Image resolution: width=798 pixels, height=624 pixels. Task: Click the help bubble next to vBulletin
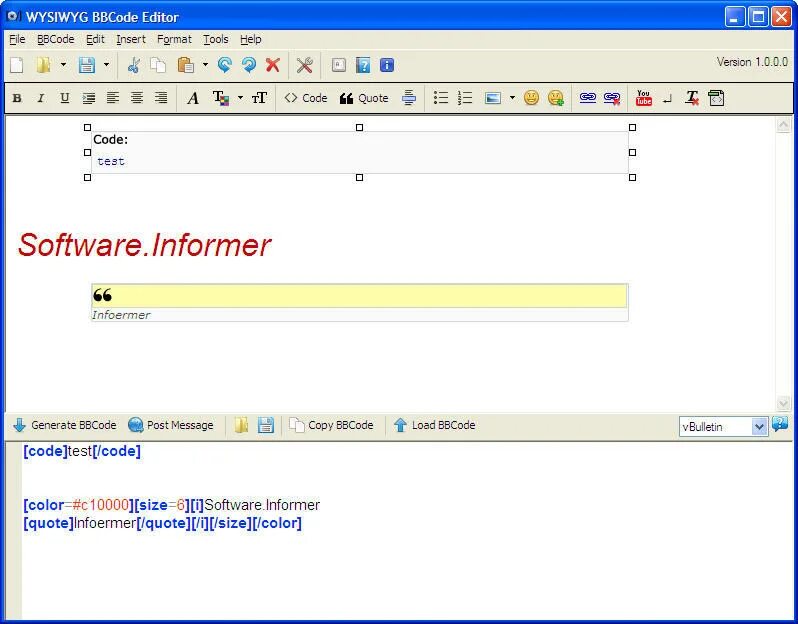click(780, 423)
